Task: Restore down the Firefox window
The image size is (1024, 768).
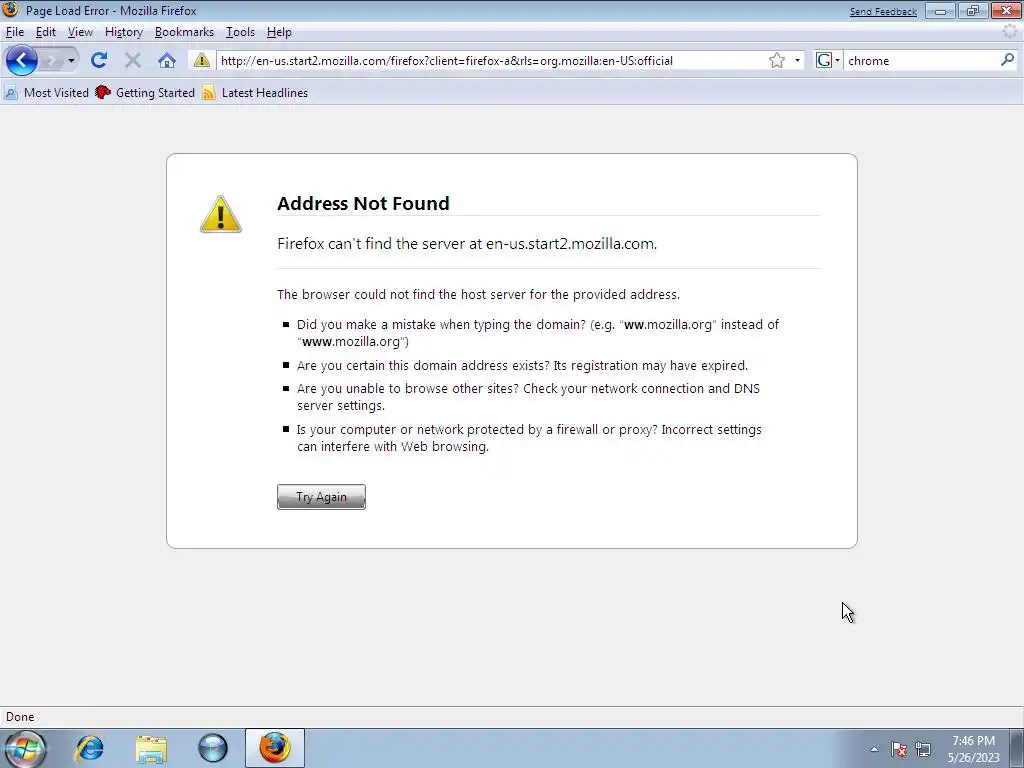Action: point(973,11)
